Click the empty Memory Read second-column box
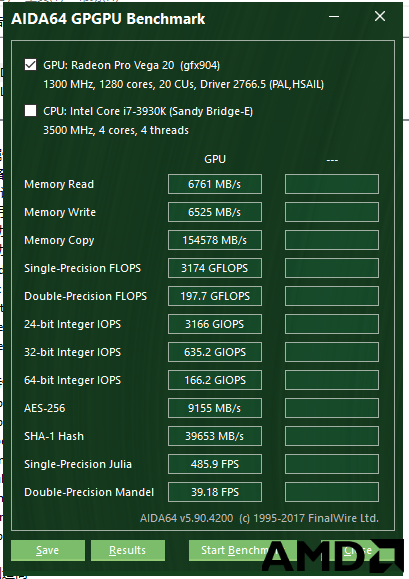Image resolution: width=409 pixels, height=579 pixels. coord(332,184)
